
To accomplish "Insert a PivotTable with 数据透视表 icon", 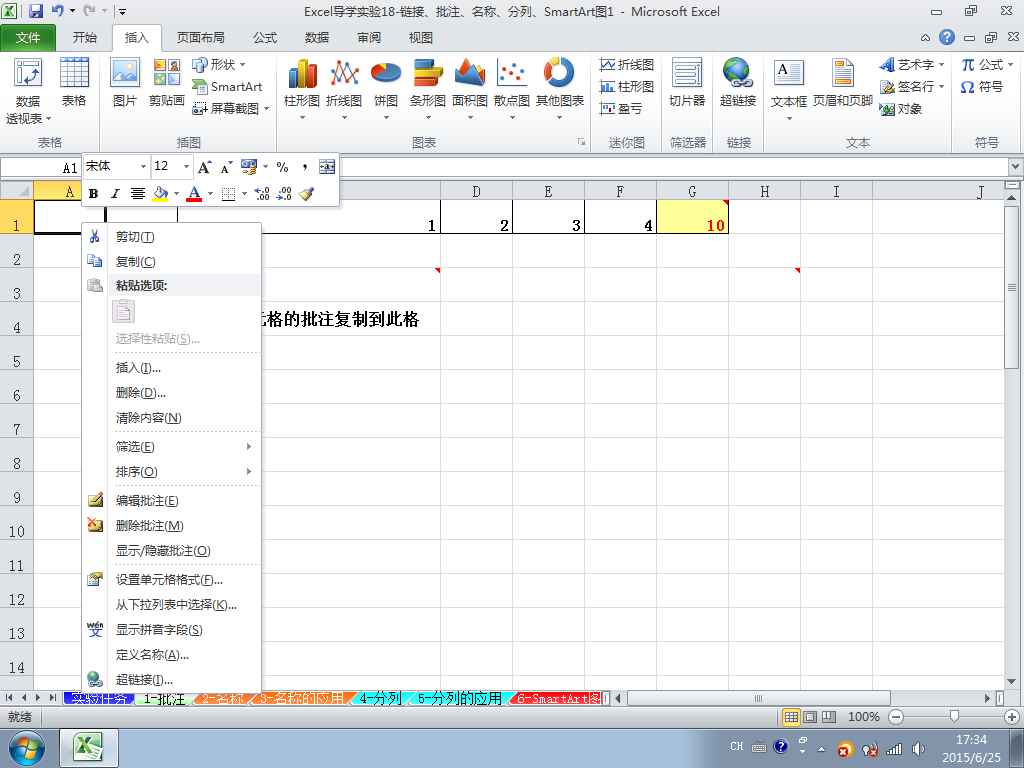I will 27,91.
